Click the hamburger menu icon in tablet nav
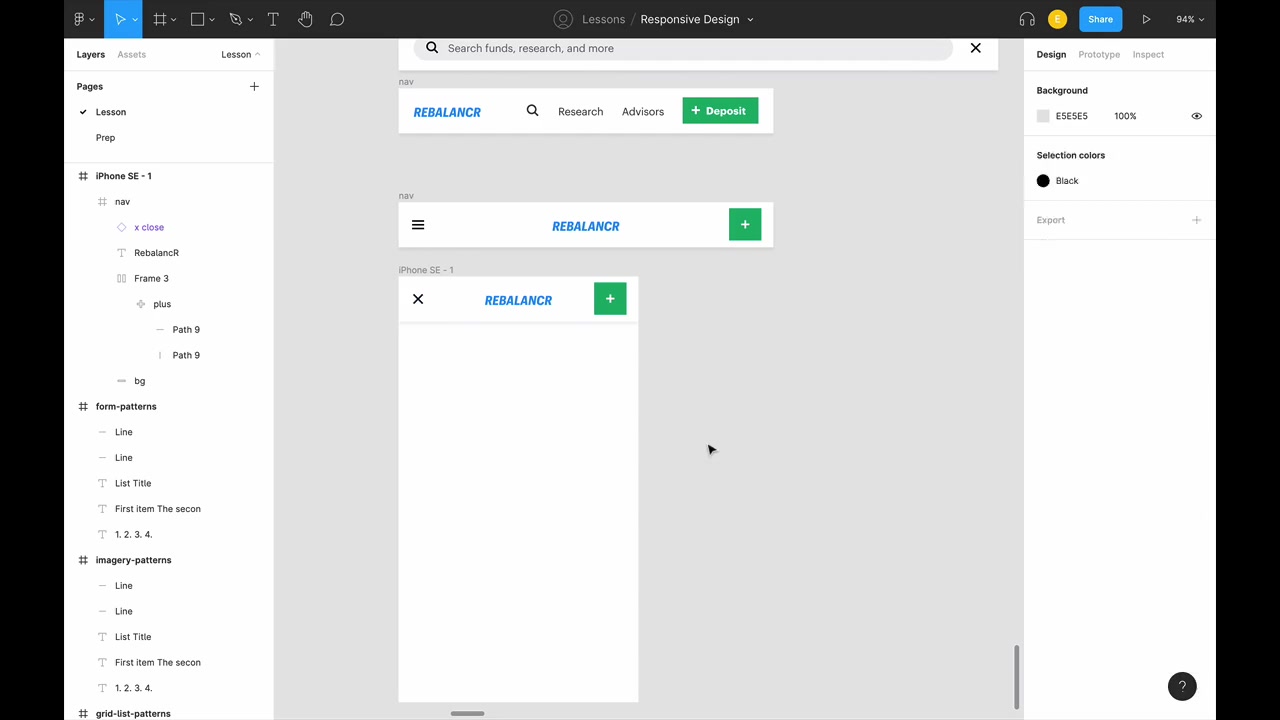The height and width of the screenshot is (720, 1280). click(418, 225)
